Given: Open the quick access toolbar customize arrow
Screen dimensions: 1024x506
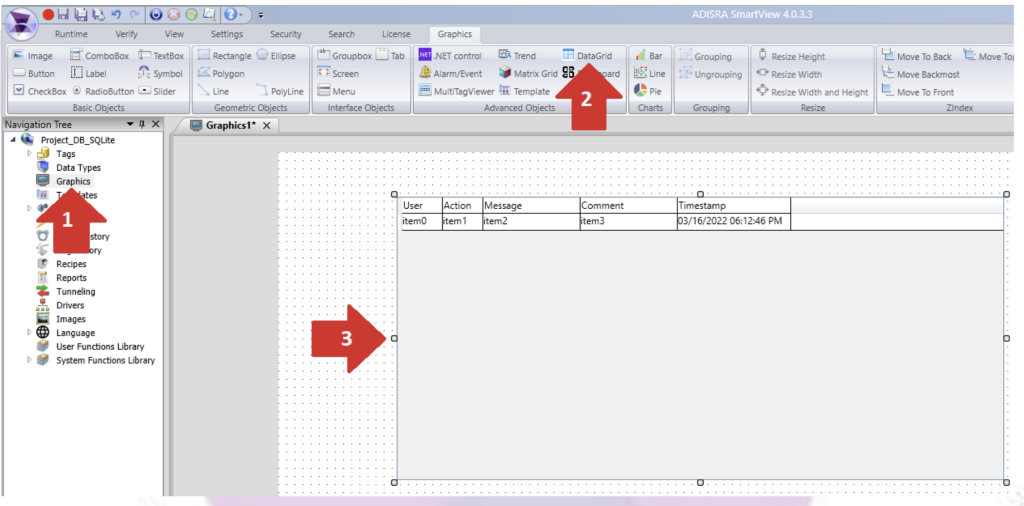Looking at the screenshot, I should tap(261, 14).
